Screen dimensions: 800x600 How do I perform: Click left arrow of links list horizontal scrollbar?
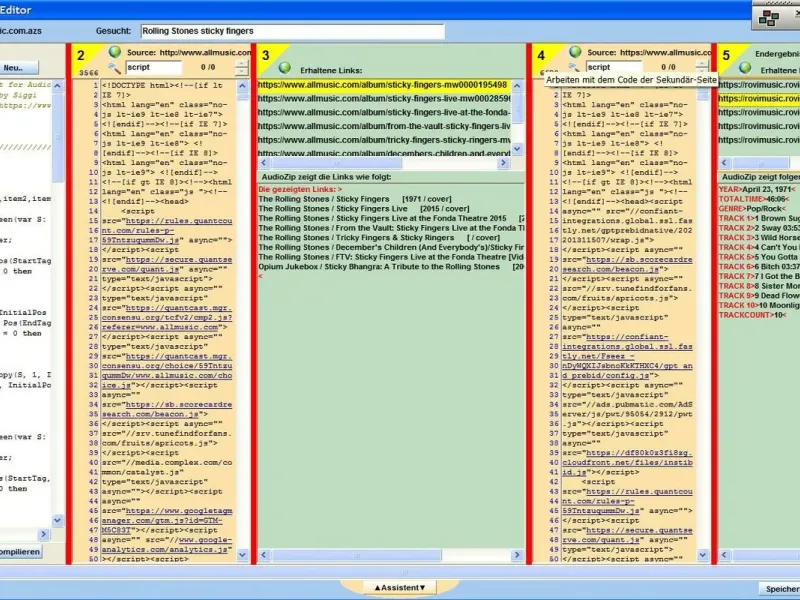[264, 163]
